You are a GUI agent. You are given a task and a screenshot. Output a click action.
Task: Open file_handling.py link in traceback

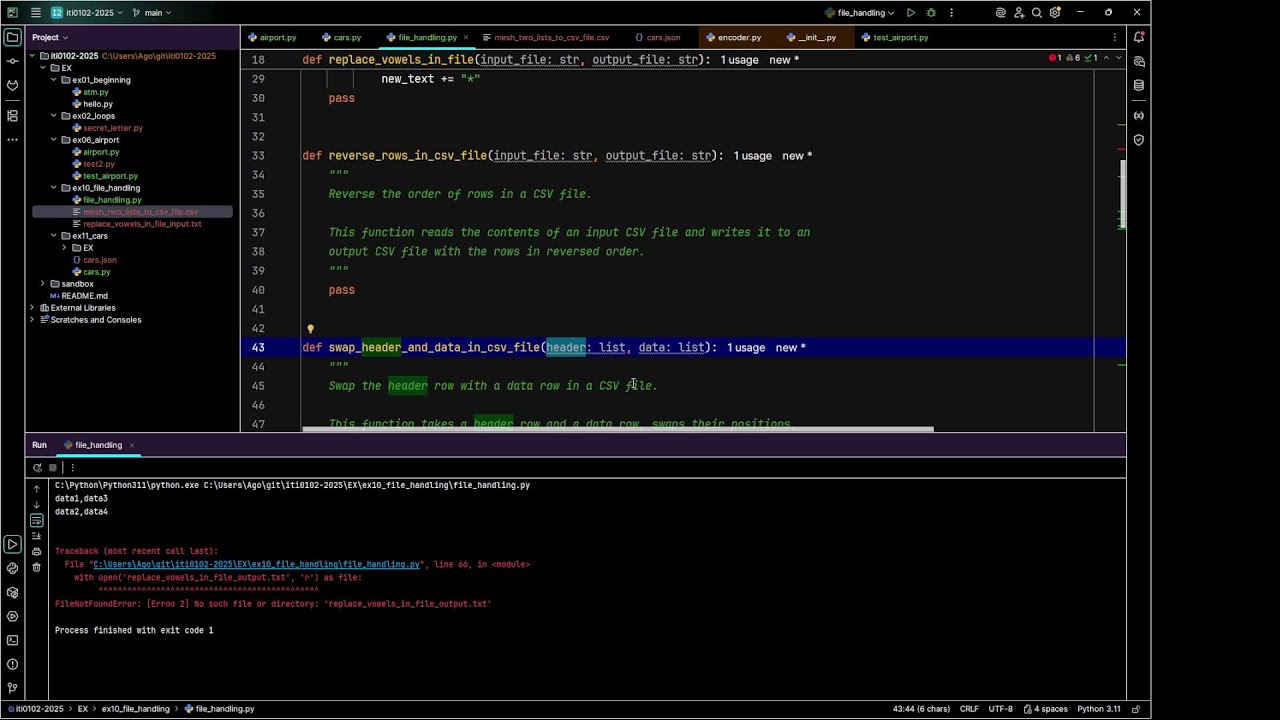coord(256,564)
